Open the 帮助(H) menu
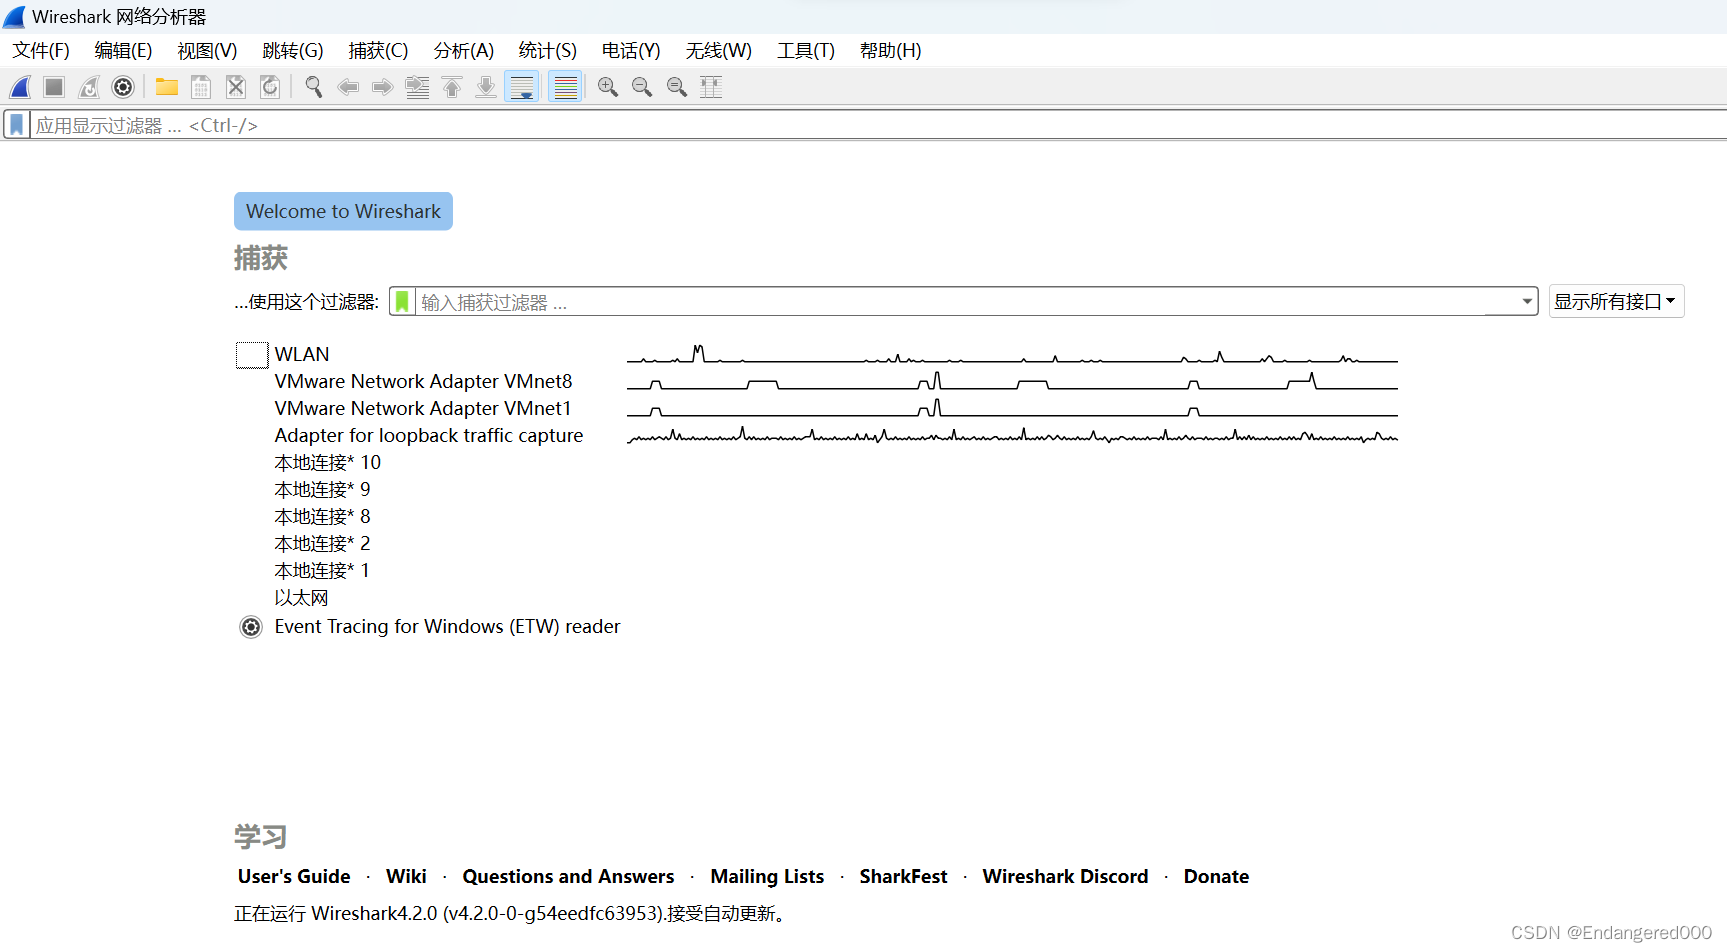Viewport: 1727px width, 952px height. click(x=891, y=51)
